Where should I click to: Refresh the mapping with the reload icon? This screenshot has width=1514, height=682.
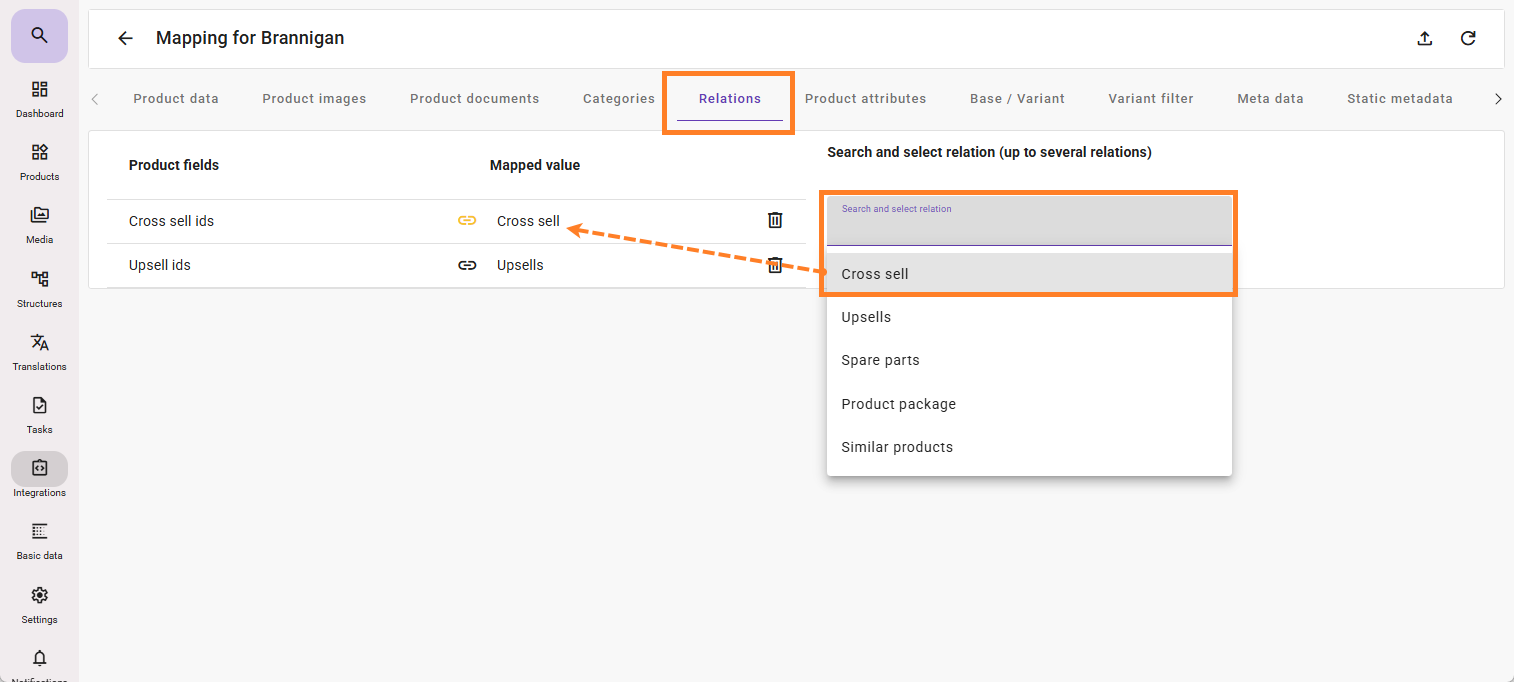pyautogui.click(x=1468, y=39)
